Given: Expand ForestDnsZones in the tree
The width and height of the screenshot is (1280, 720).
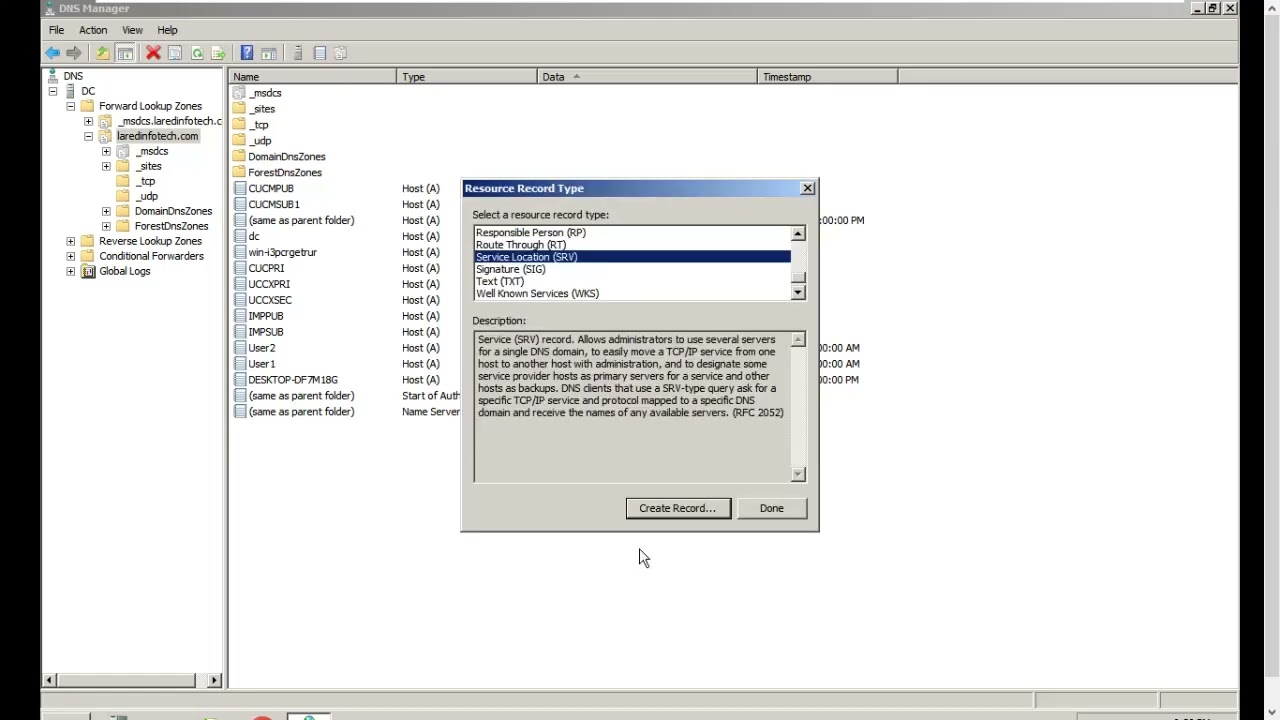Looking at the screenshot, I should coord(106,226).
